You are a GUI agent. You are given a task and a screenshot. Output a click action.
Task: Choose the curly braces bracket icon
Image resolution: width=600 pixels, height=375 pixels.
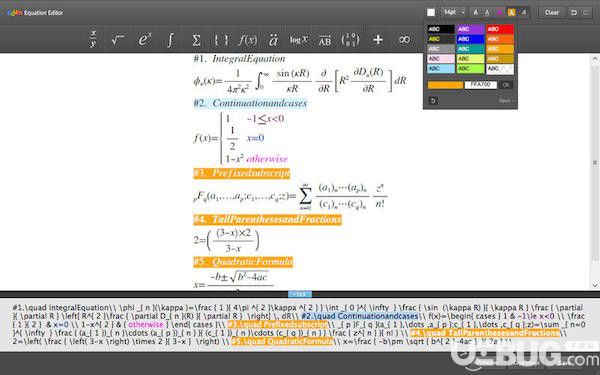(221, 40)
